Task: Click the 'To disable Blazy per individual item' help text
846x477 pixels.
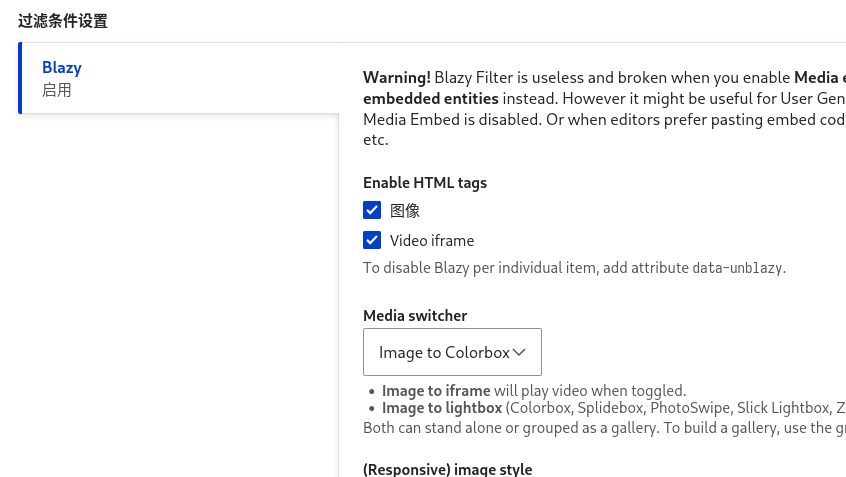Action: click(525, 268)
